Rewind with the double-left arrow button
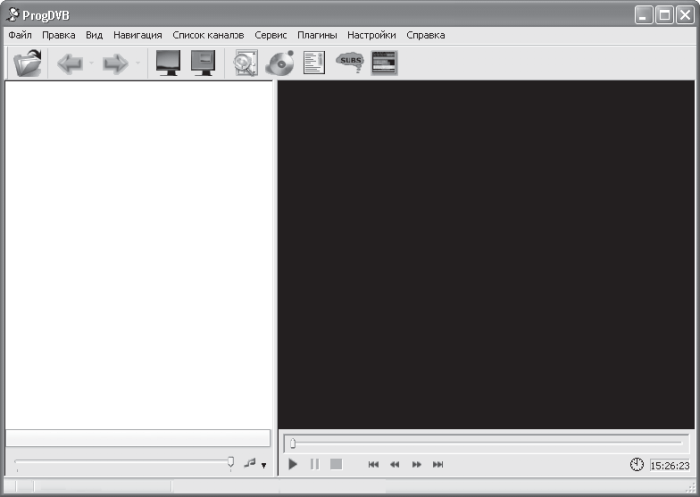The image size is (700, 497). tap(395, 465)
